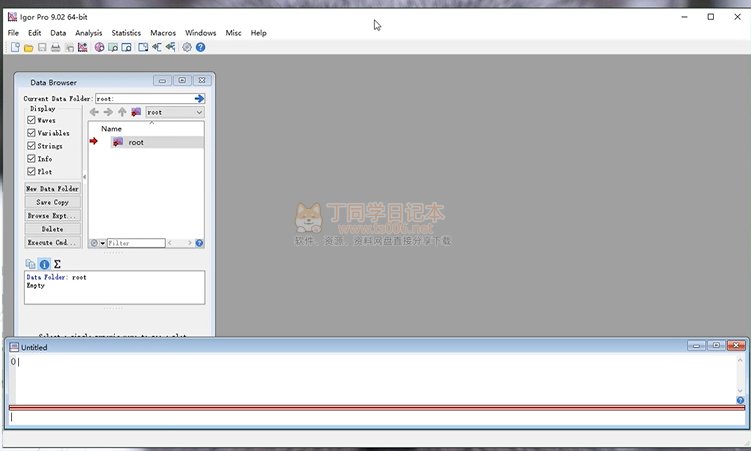
Task: Open the root folder dropdown in Data Browser
Action: point(174,112)
